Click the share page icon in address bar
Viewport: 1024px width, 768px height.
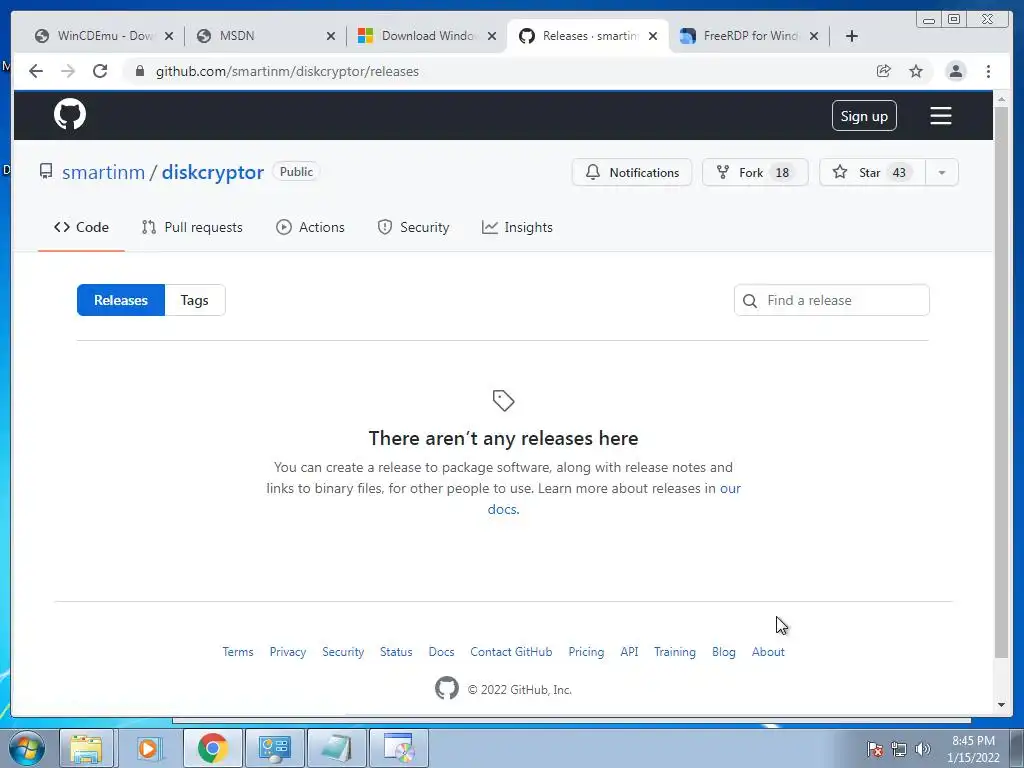coord(883,71)
